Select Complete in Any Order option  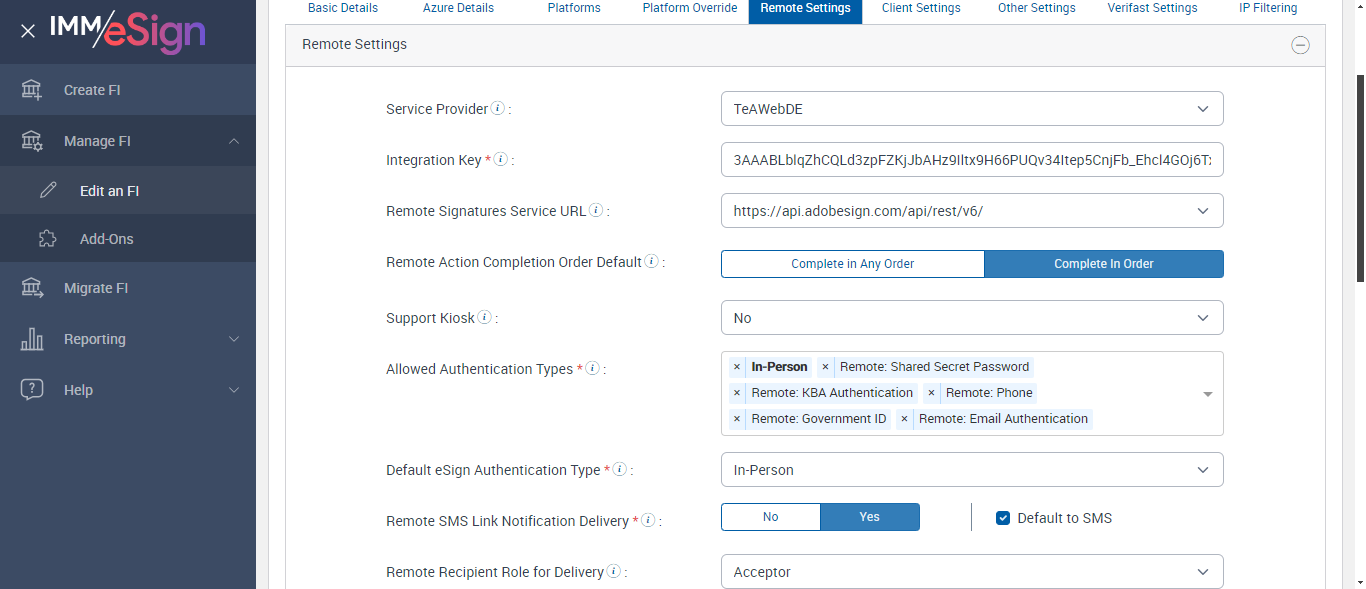852,264
